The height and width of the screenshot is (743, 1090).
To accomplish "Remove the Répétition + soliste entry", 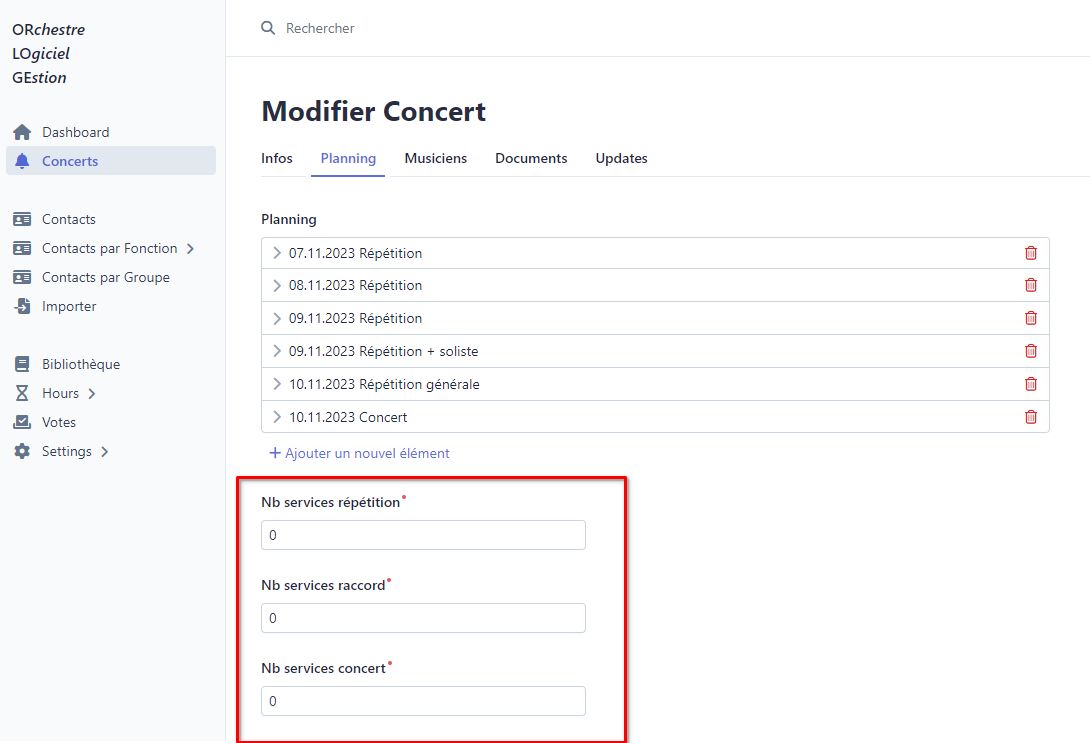I will [1031, 351].
